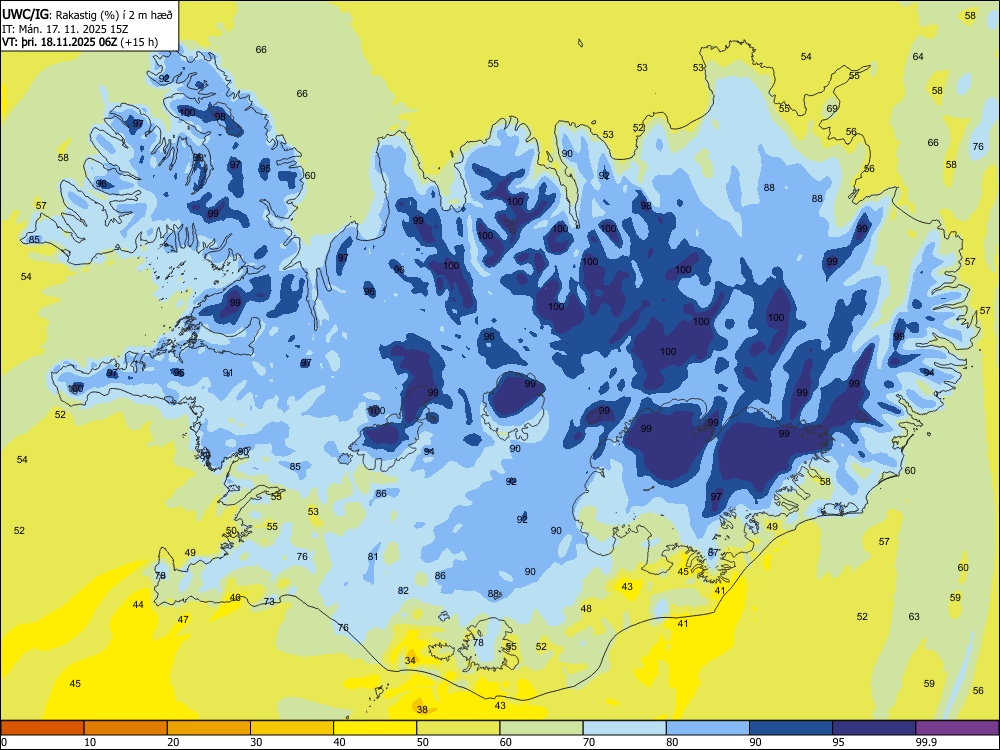
Task: Click the medium blue 80–90 legend swatch
Action: pyautogui.click(x=708, y=728)
